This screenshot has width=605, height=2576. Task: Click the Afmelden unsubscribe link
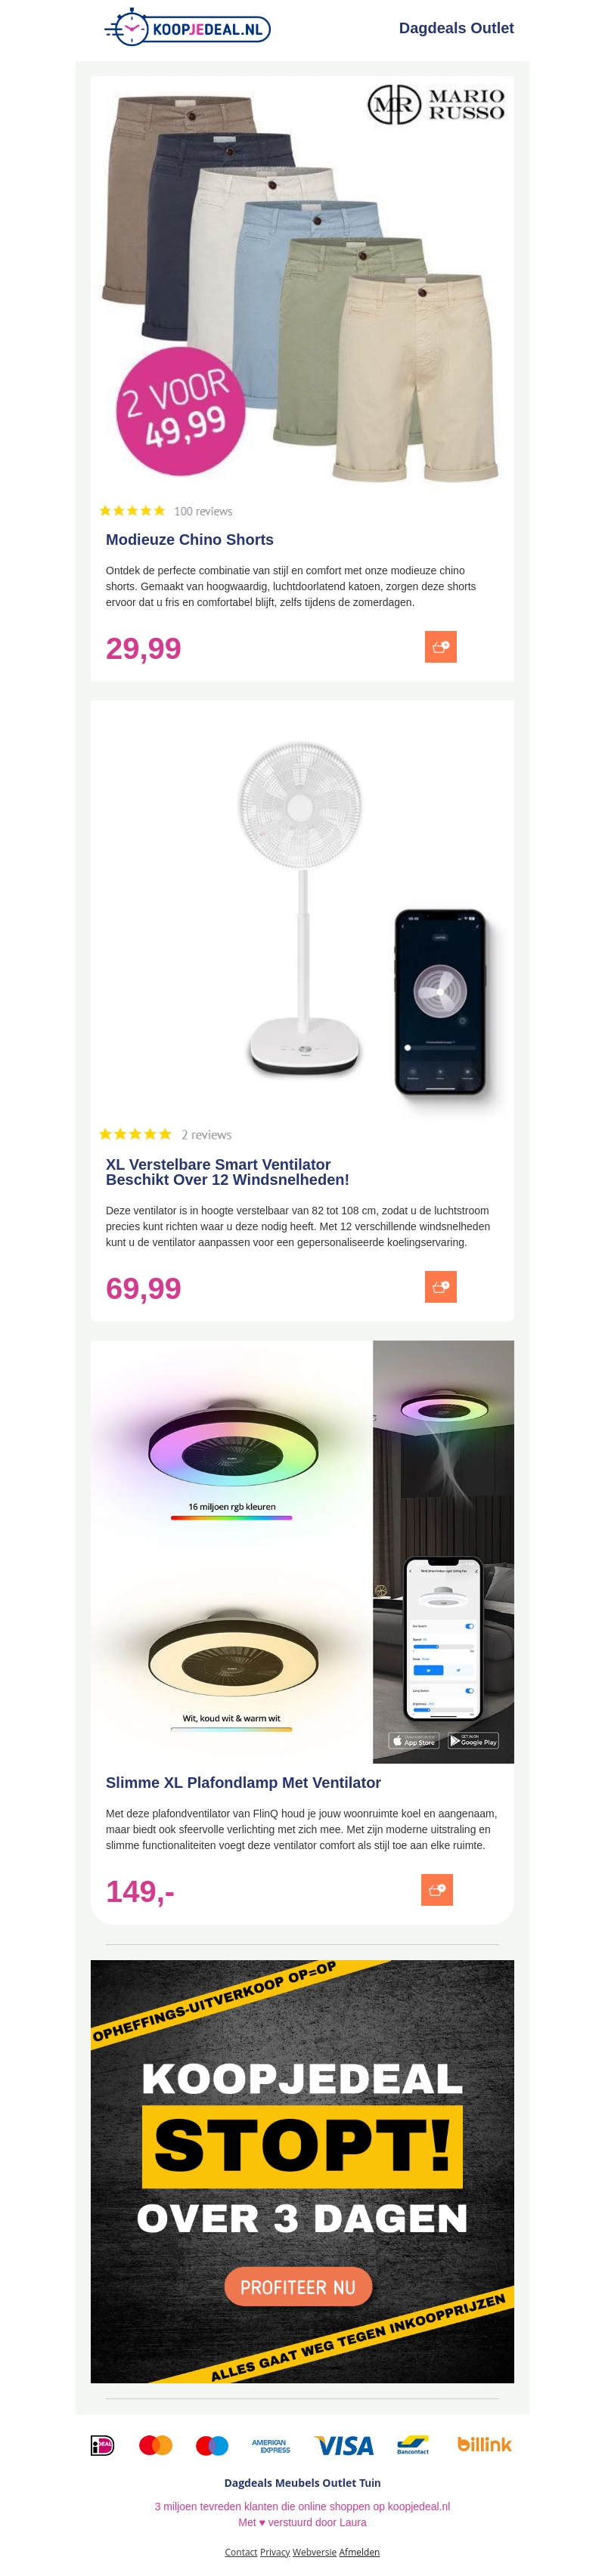(x=359, y=2552)
